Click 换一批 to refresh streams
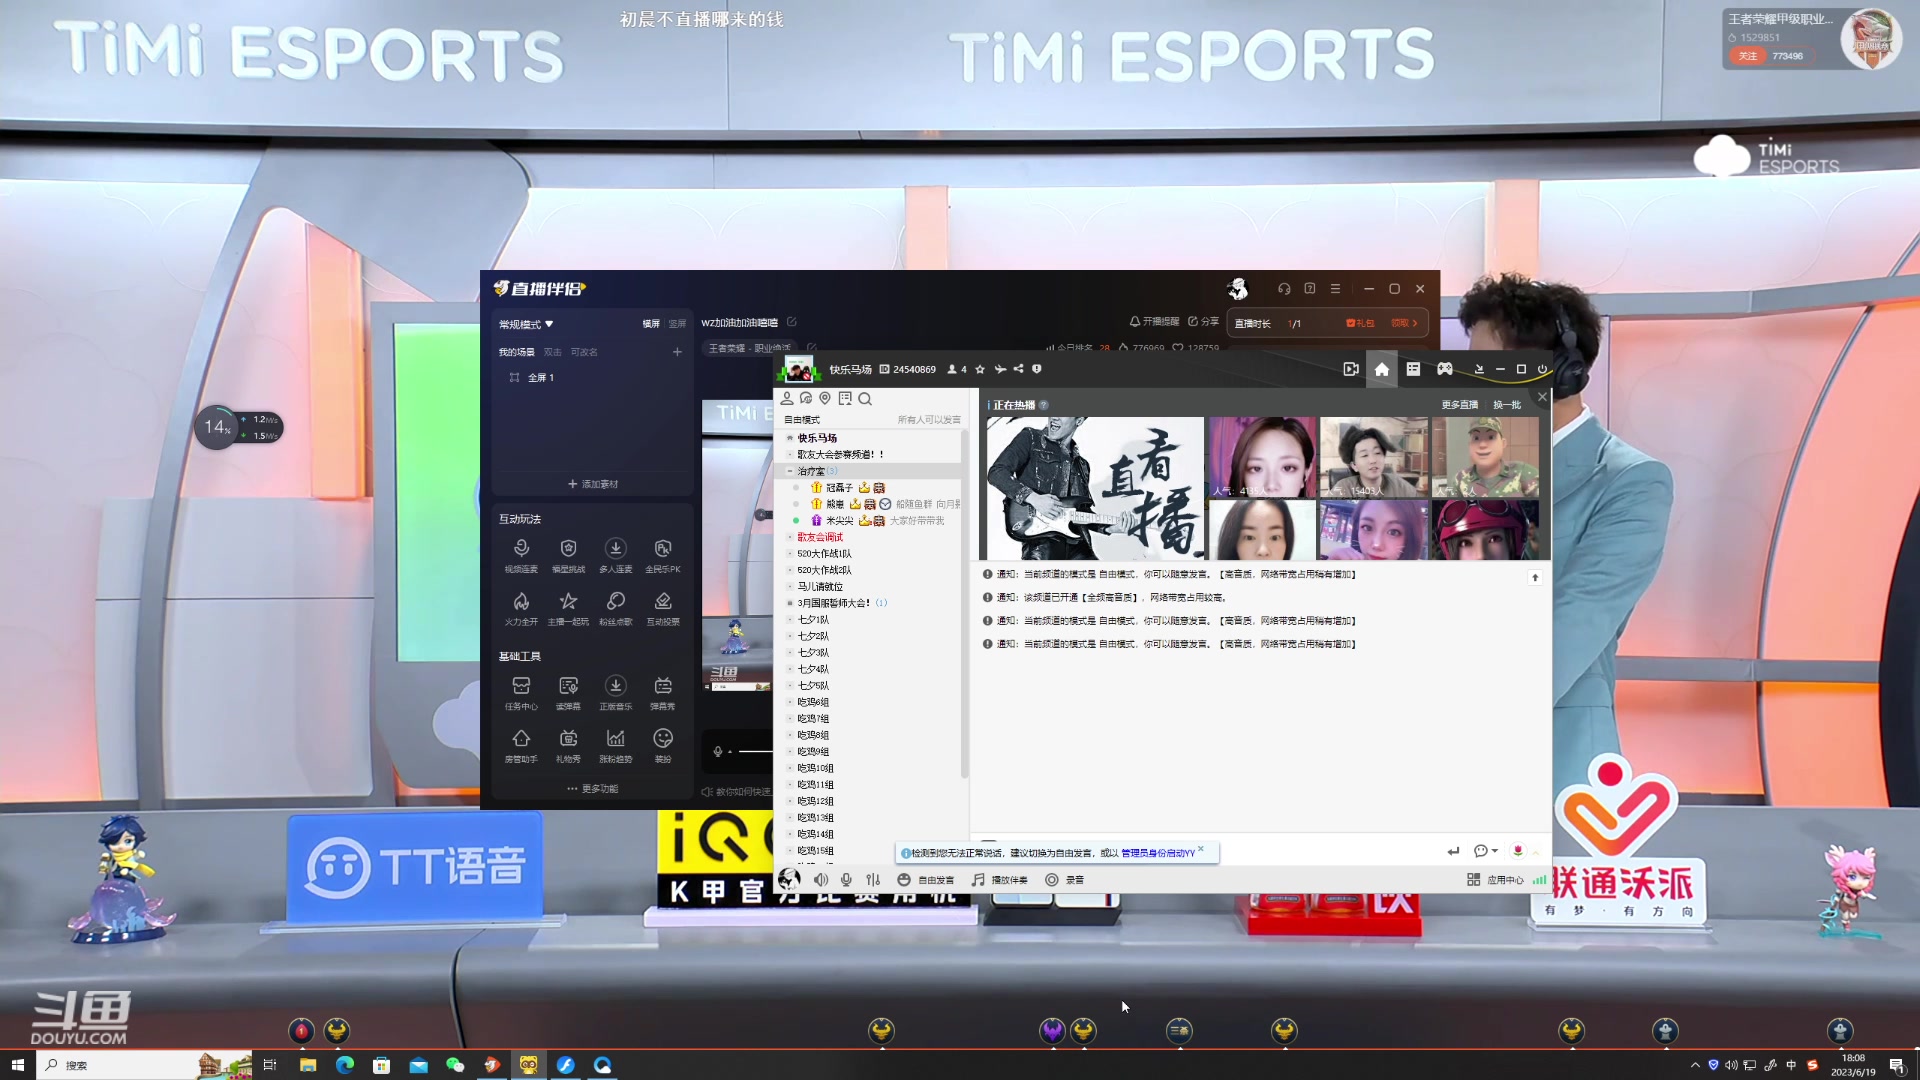 tap(1507, 405)
